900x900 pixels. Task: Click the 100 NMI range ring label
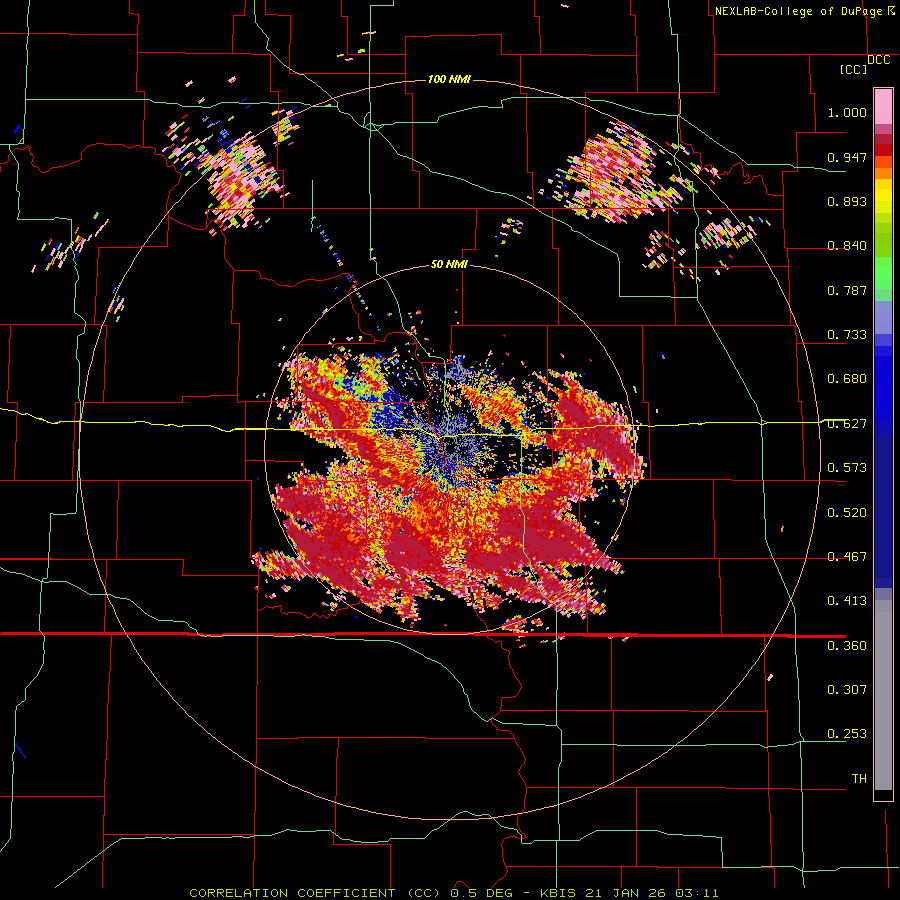pos(449,79)
